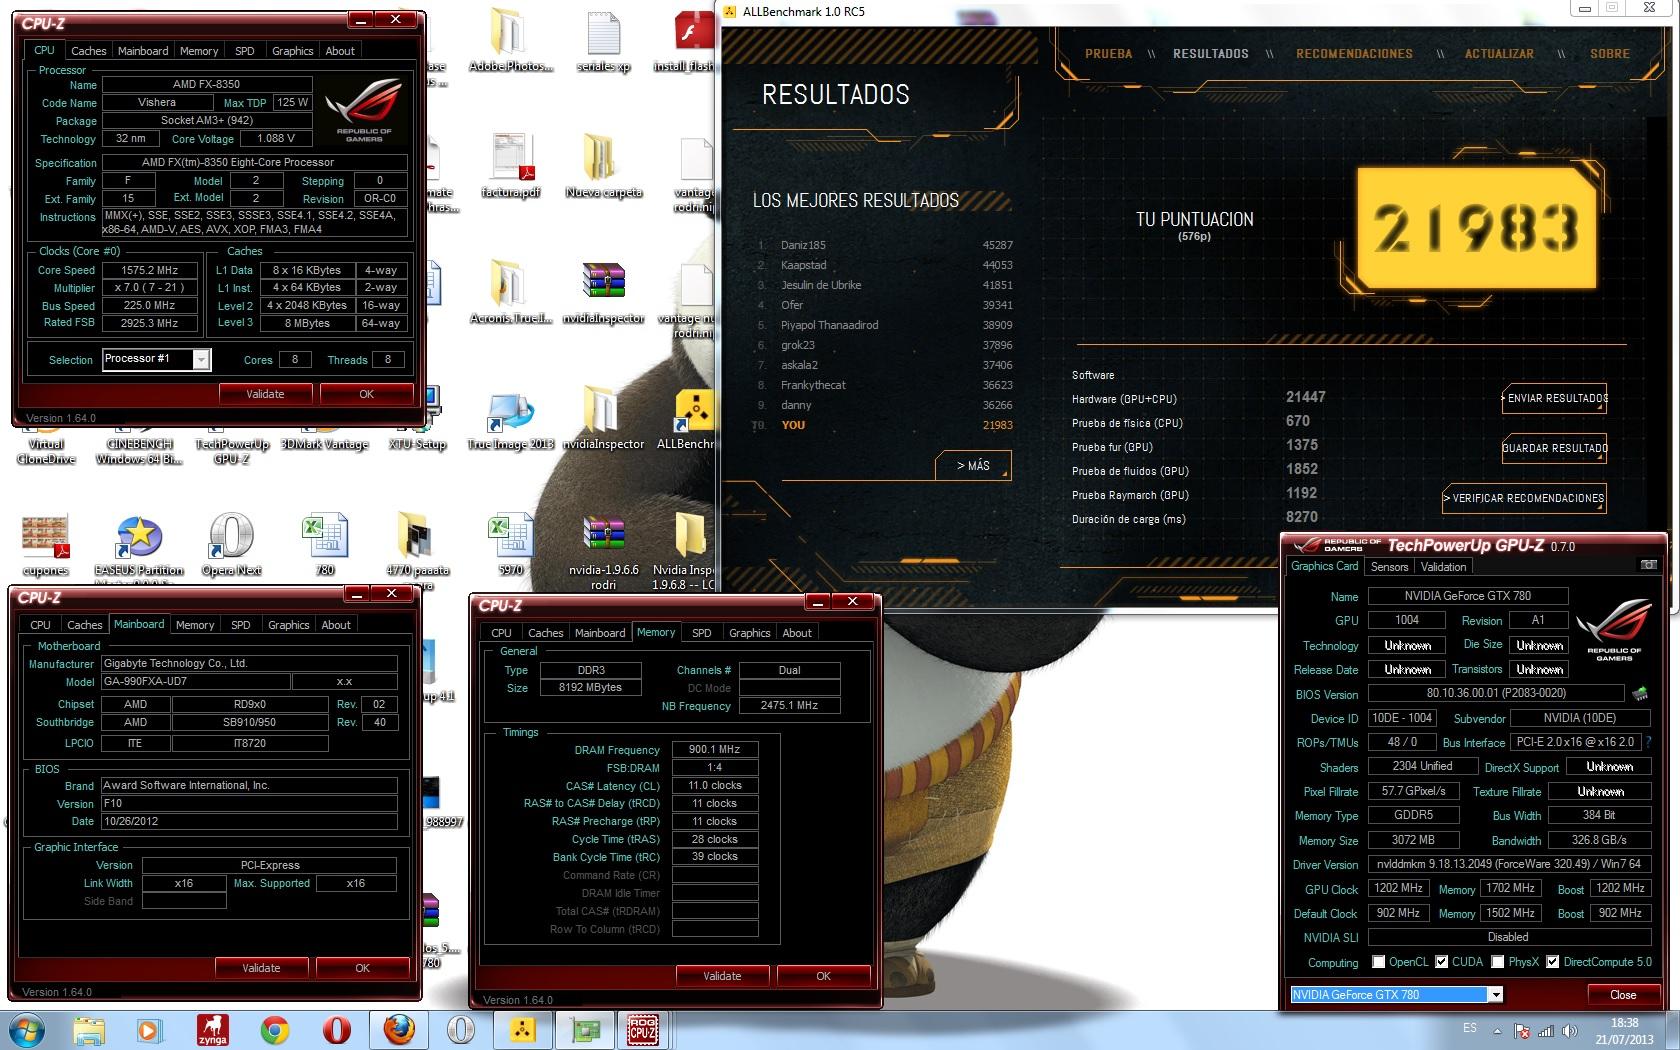The height and width of the screenshot is (1050, 1680).
Task: Open the Acronis.TrueImage folder icon
Action: click(x=510, y=291)
